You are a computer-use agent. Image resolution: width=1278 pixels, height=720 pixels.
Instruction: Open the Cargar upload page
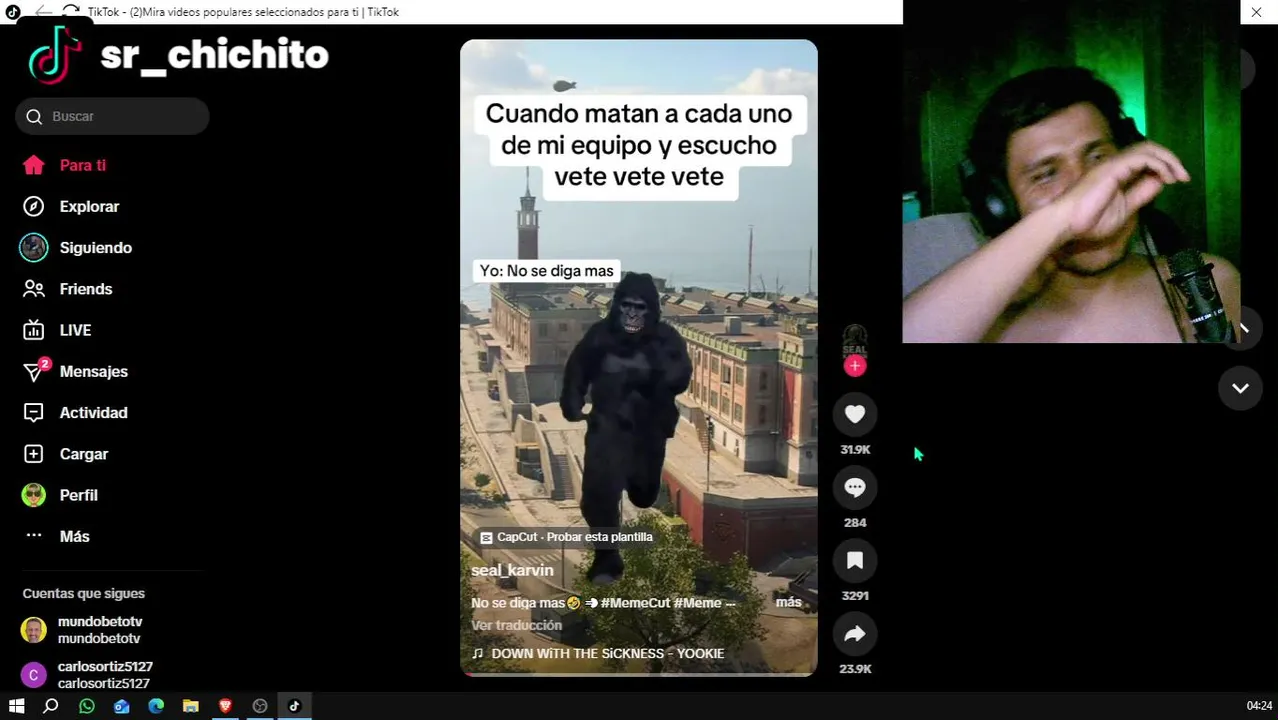coord(84,454)
